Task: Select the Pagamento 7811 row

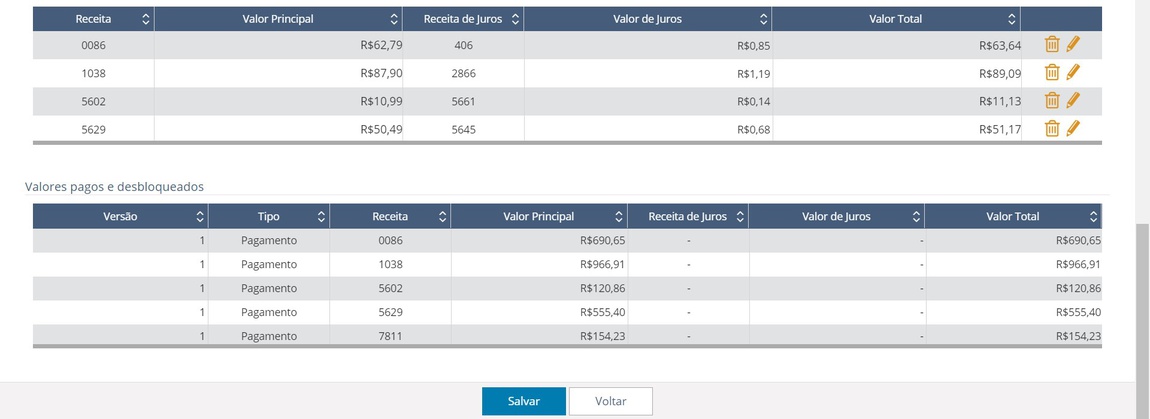Action: pos(567,336)
